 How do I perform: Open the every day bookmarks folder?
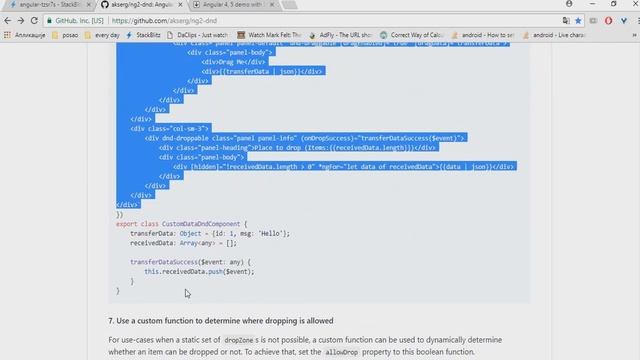click(x=102, y=35)
